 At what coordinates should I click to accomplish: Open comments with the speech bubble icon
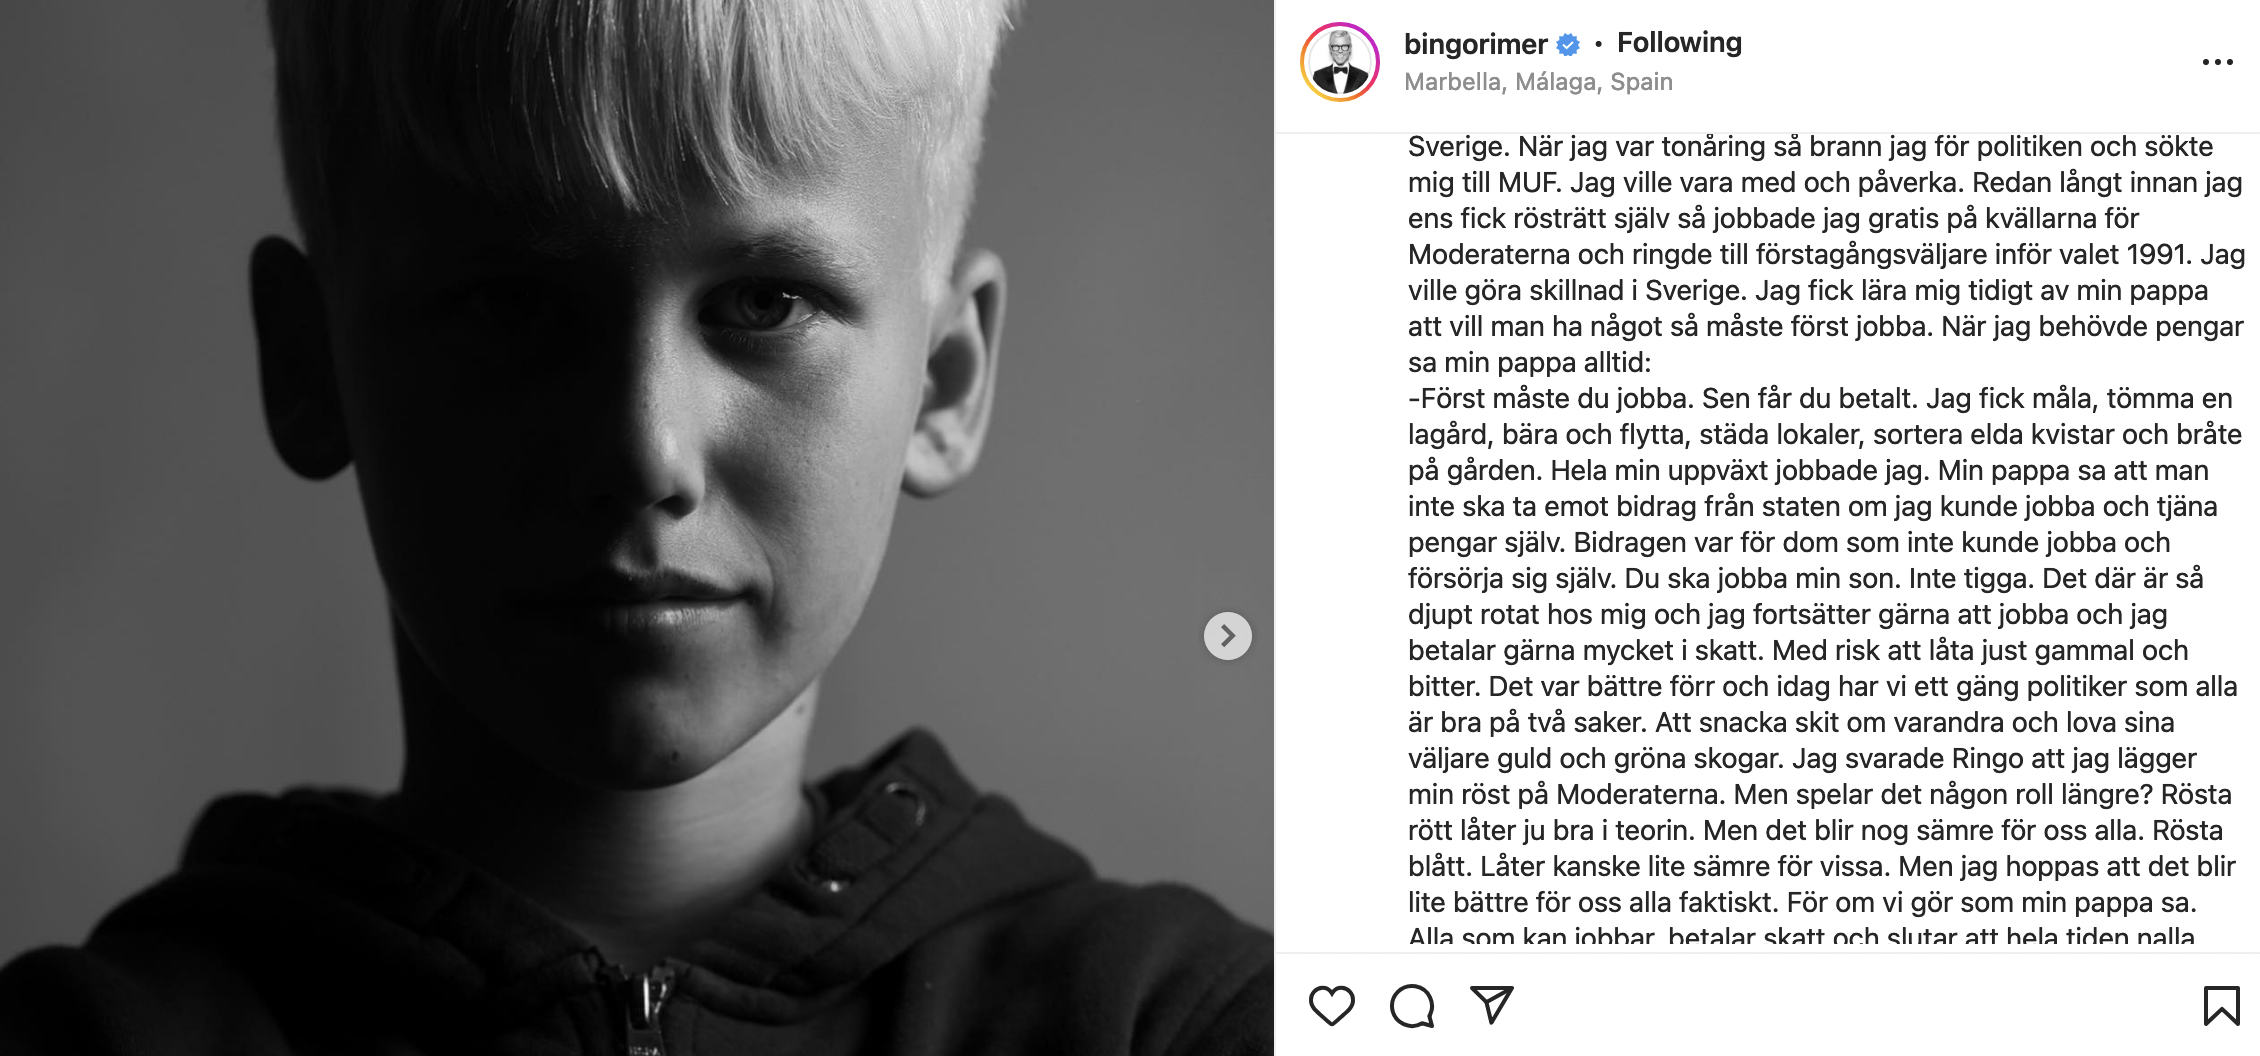pos(1412,1006)
